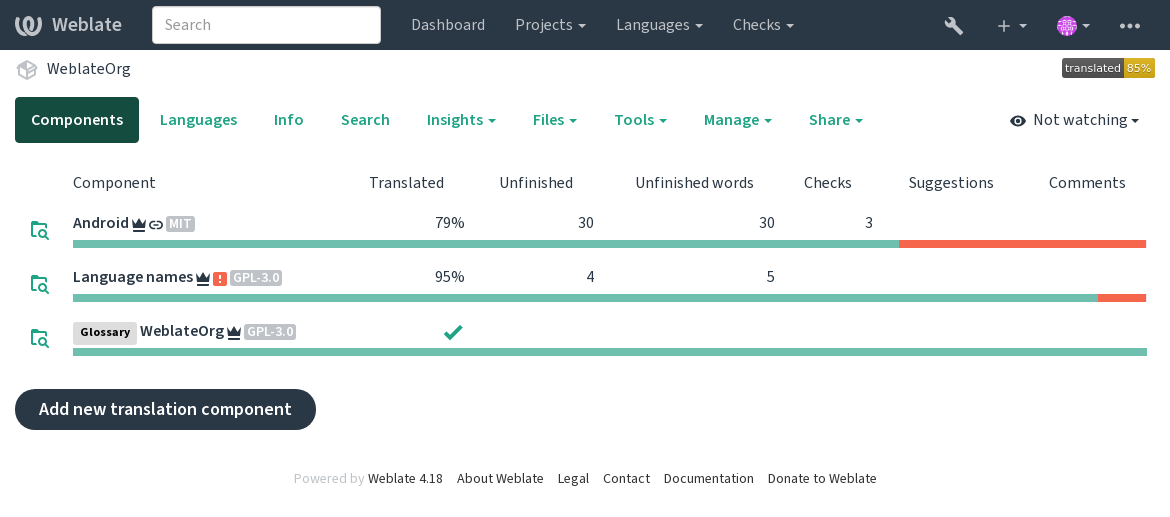The height and width of the screenshot is (517, 1170).
Task: Click the browse icon for Glossary WeblateOrg row
Action: (x=40, y=338)
